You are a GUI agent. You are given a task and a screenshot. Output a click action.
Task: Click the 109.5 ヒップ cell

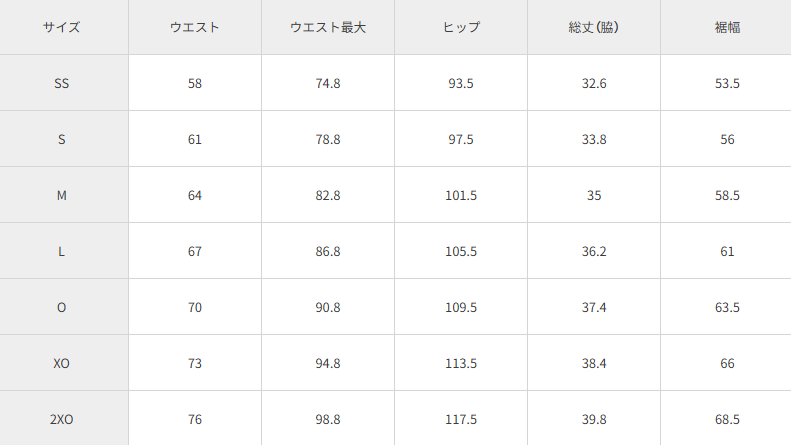tap(461, 307)
